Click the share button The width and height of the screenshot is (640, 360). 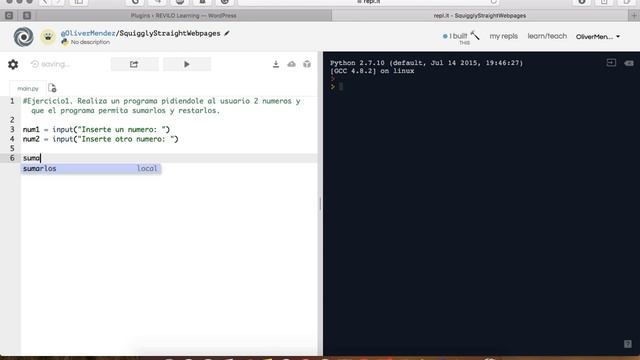coord(134,64)
